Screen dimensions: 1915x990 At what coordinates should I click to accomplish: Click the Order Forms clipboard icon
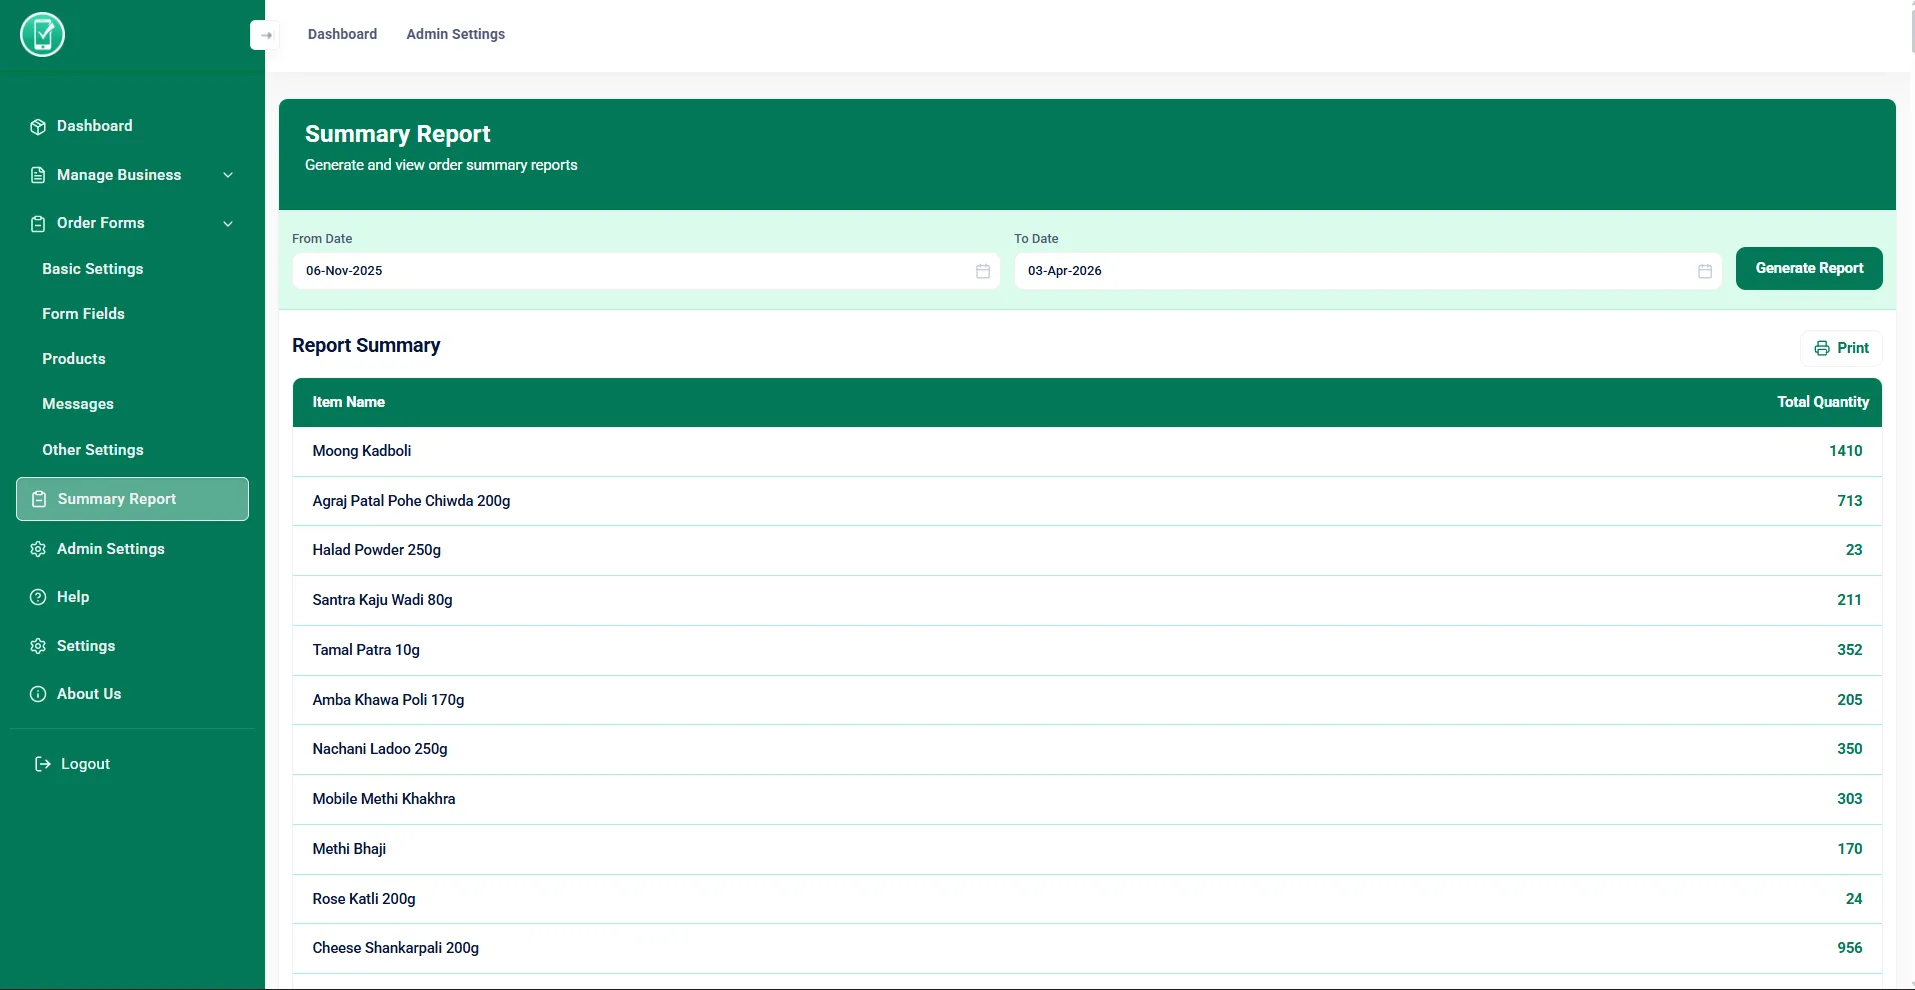point(38,224)
